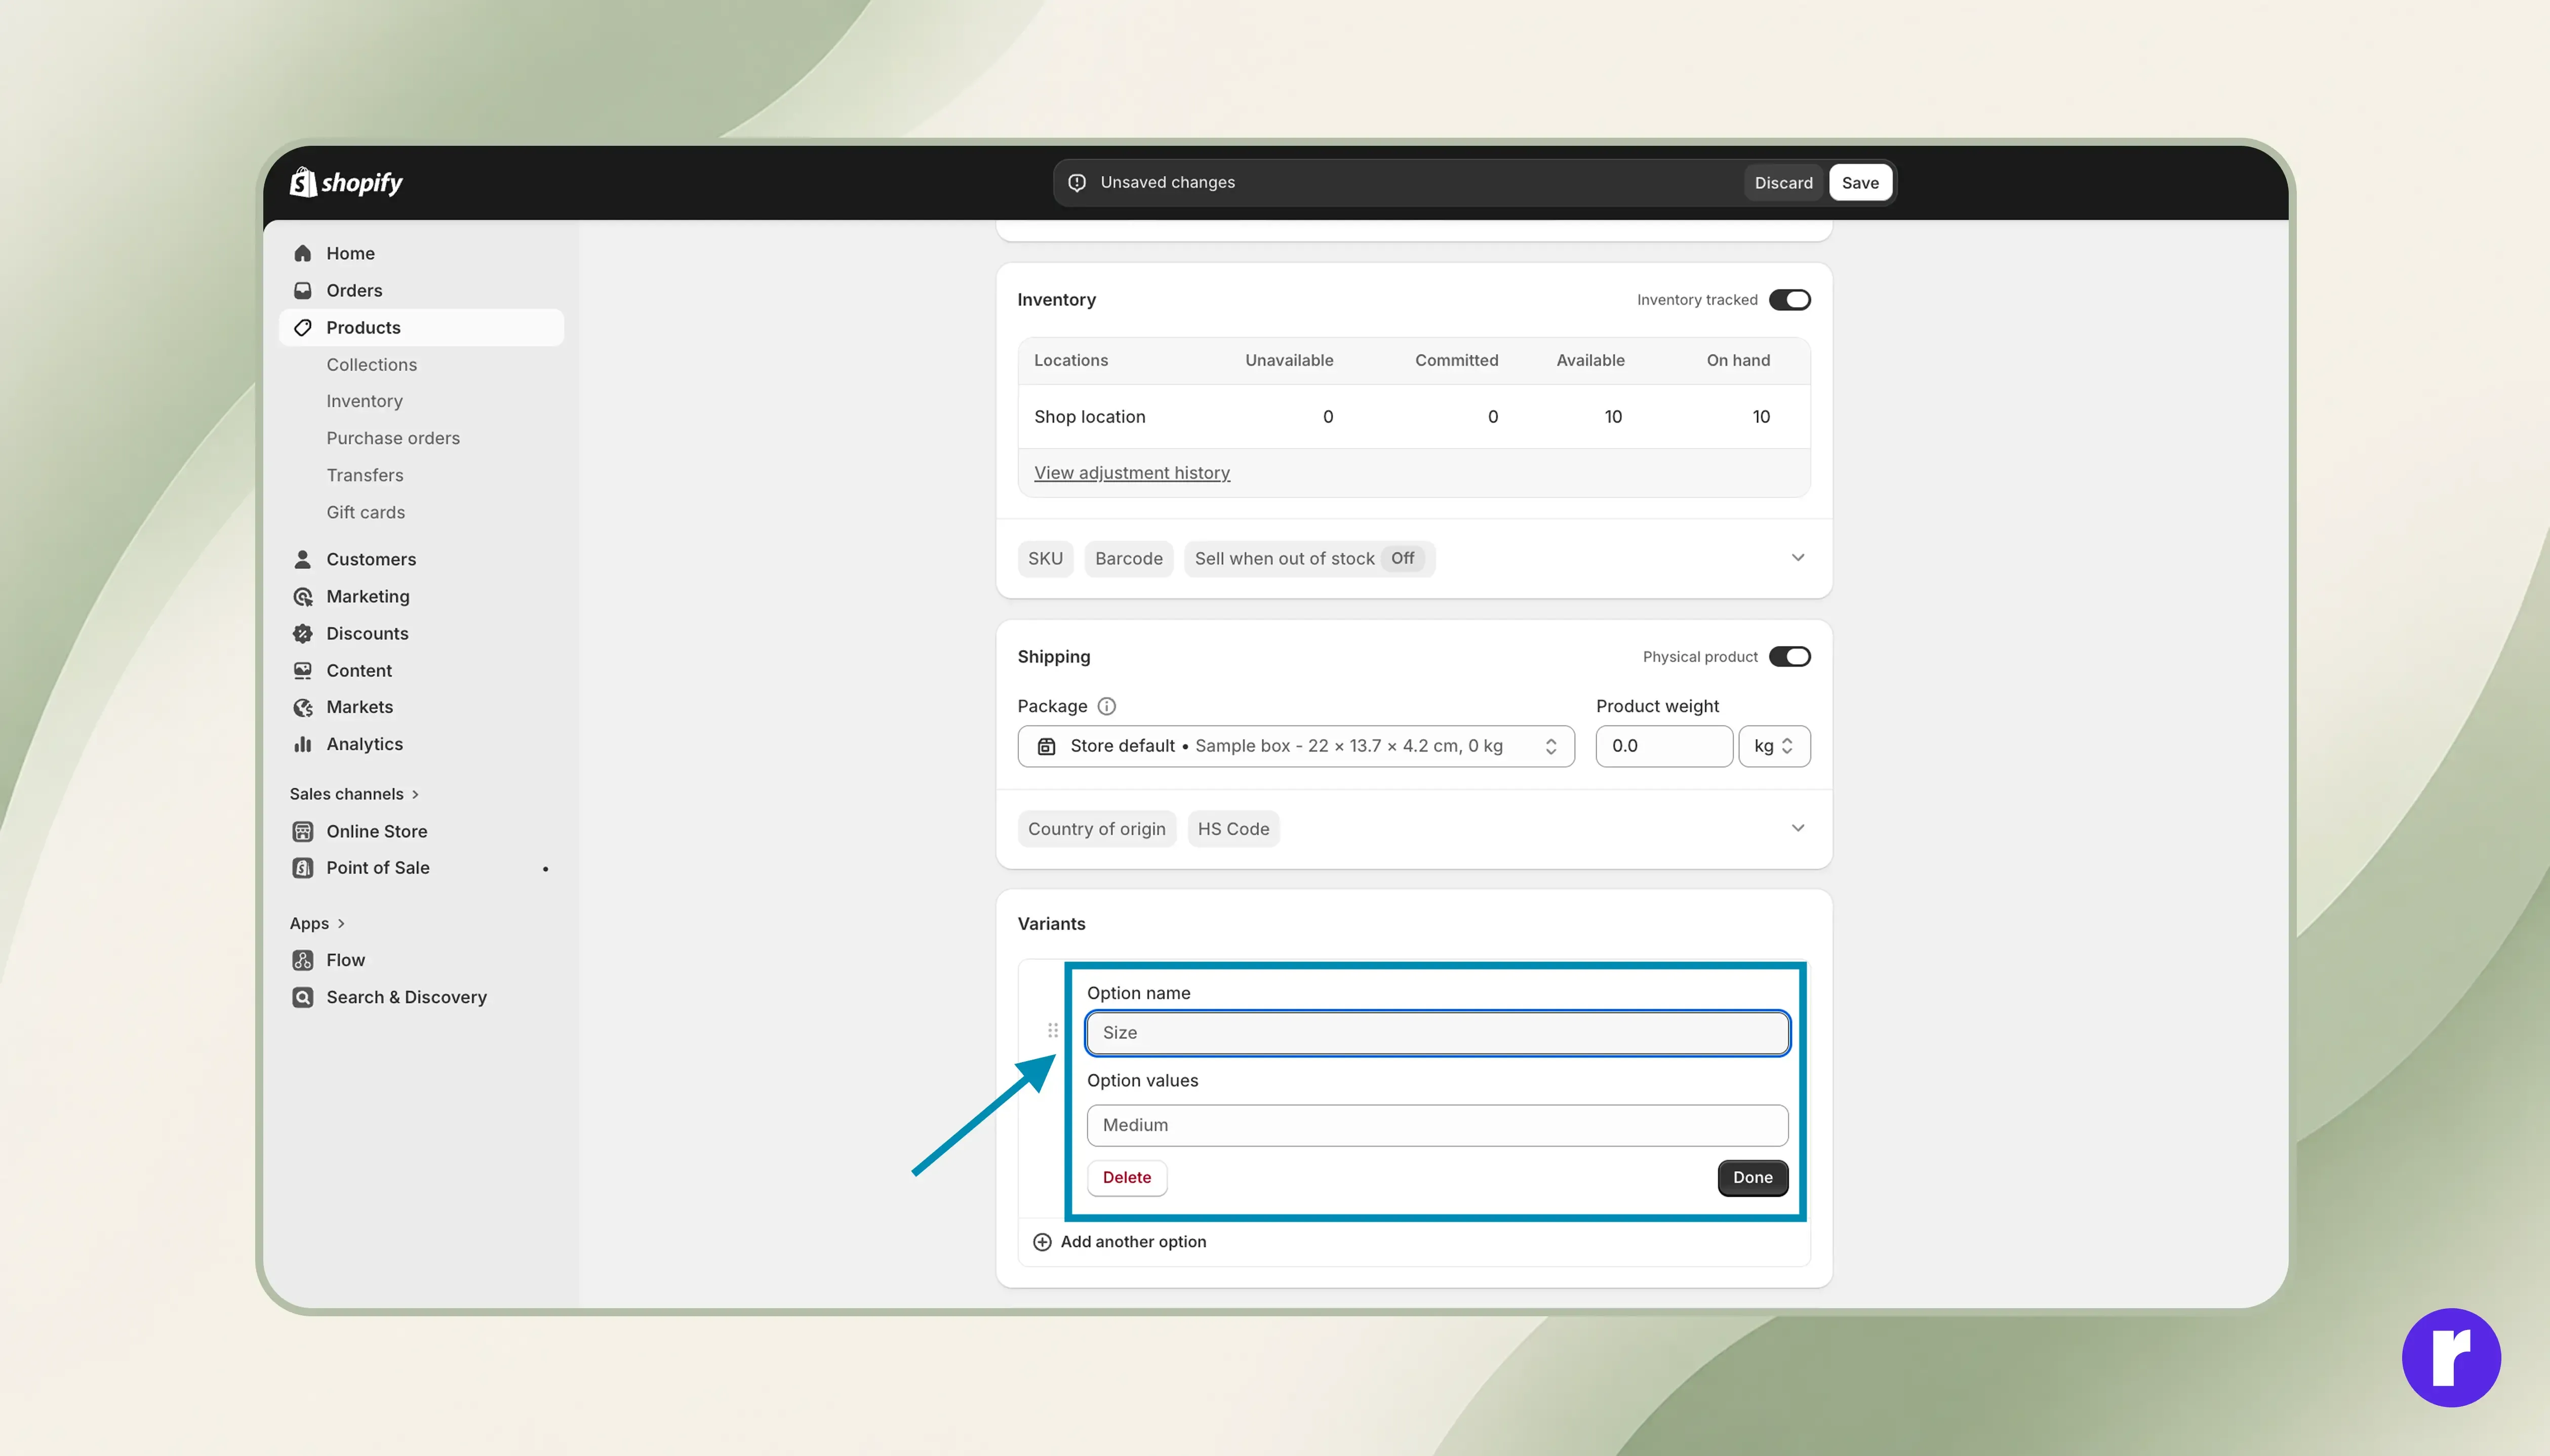Click the Customers person icon
2550x1456 pixels.
pos(302,559)
